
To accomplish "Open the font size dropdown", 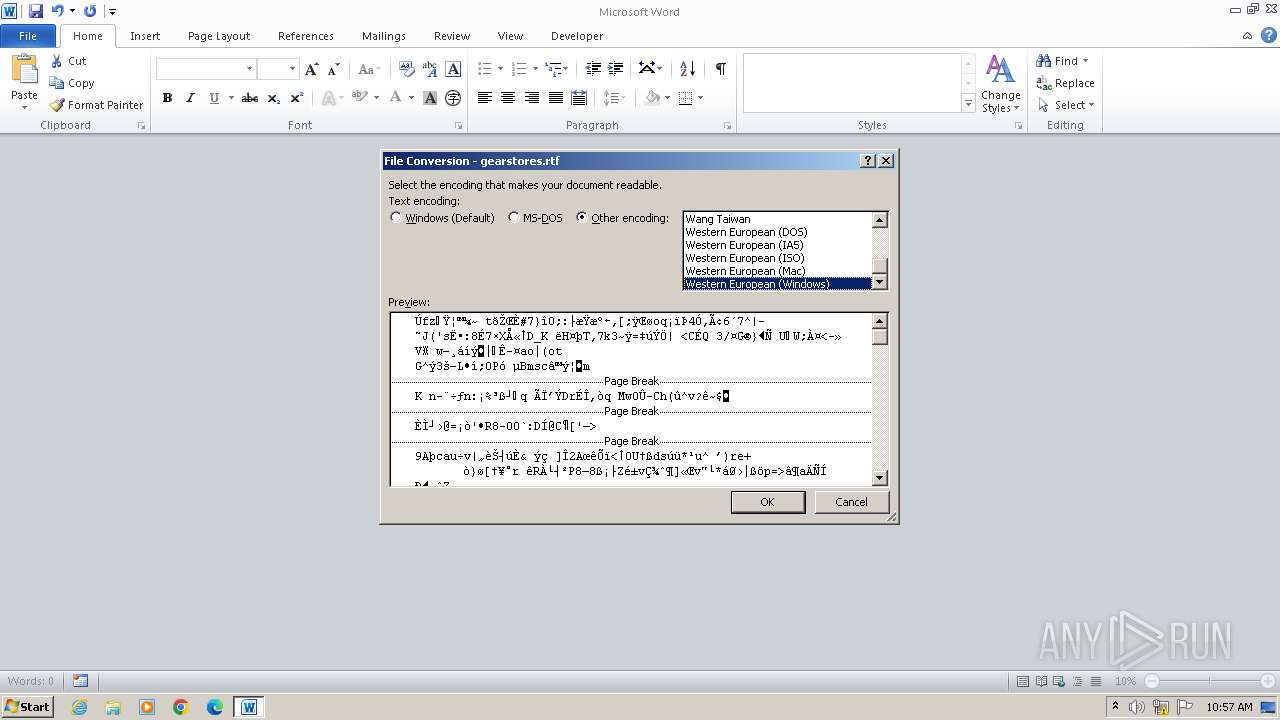I will (292, 69).
